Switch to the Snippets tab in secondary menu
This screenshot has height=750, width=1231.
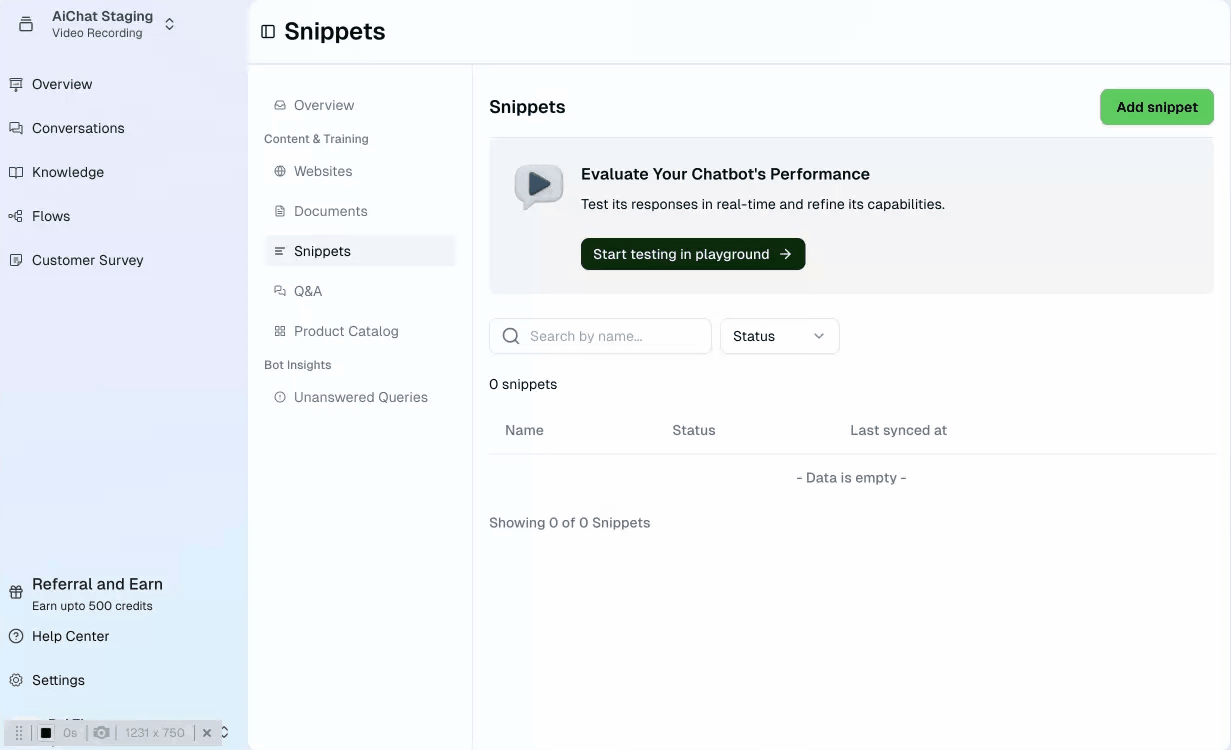[321, 251]
